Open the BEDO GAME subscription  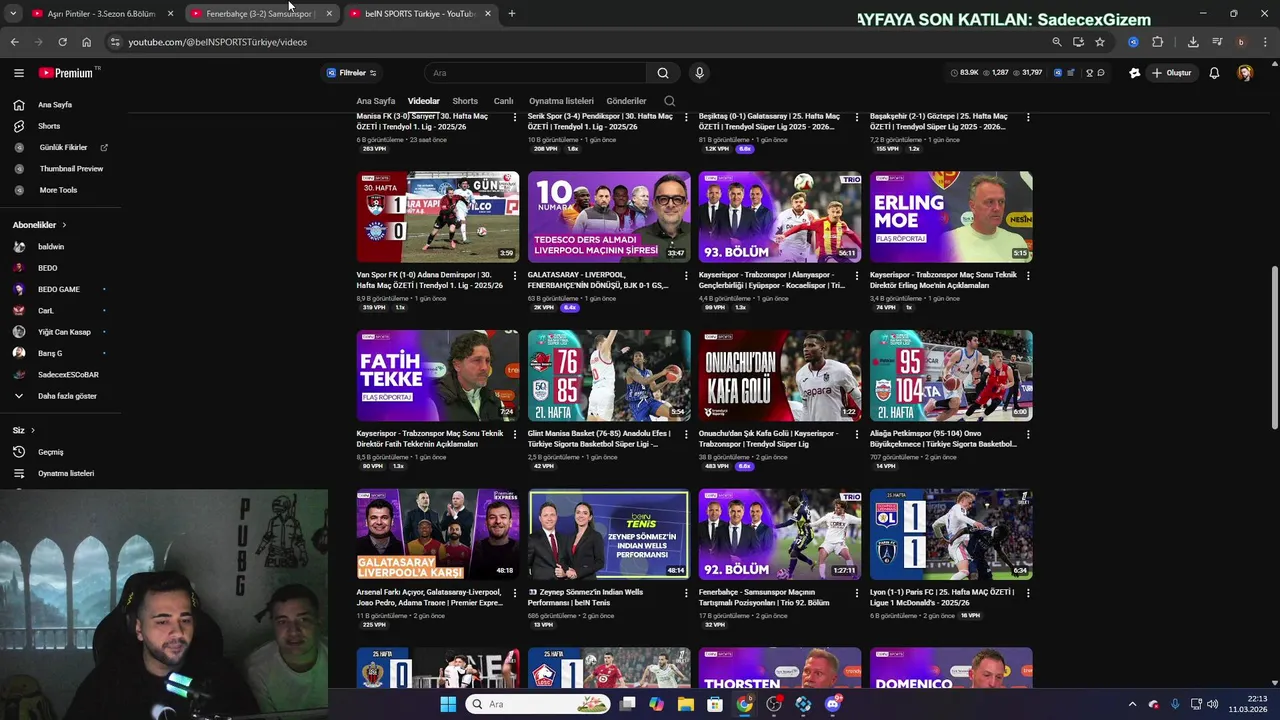pyautogui.click(x=59, y=290)
